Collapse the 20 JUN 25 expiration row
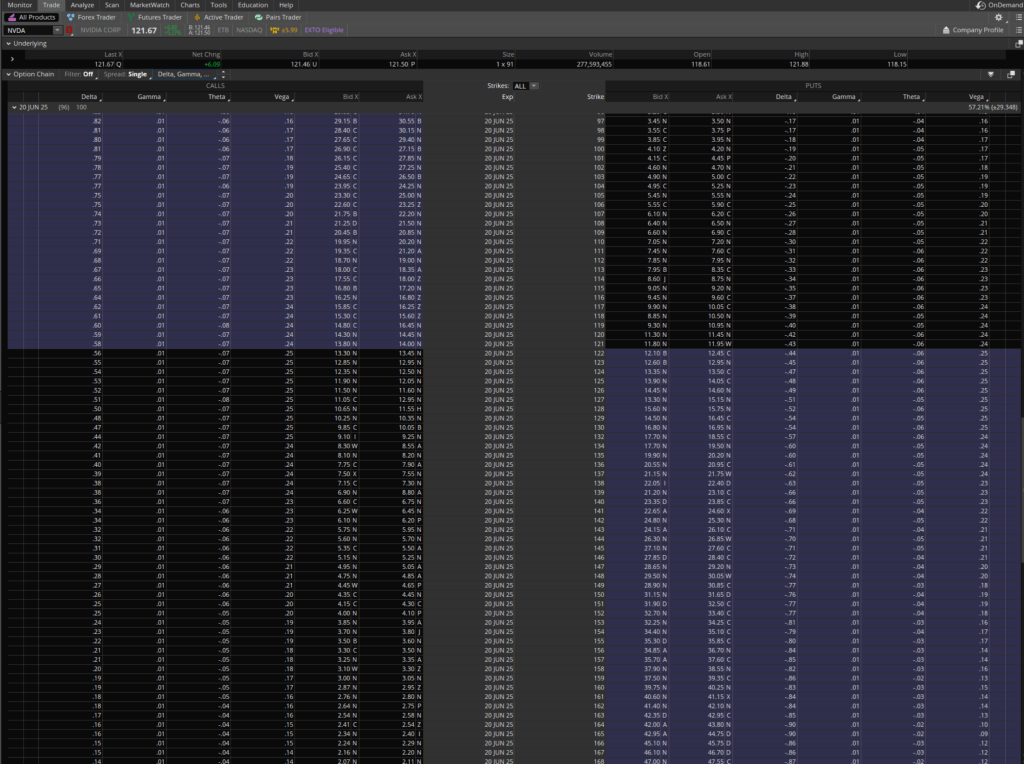This screenshot has width=1024, height=764. point(14,106)
